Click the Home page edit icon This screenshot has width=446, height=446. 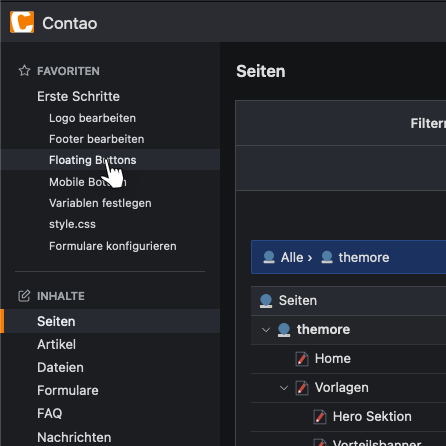(x=302, y=359)
